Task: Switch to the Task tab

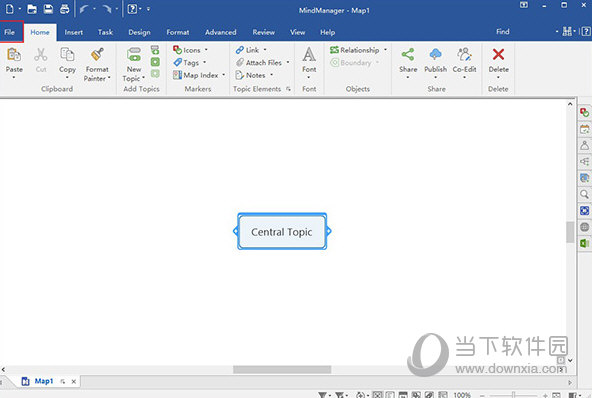Action: coord(105,32)
